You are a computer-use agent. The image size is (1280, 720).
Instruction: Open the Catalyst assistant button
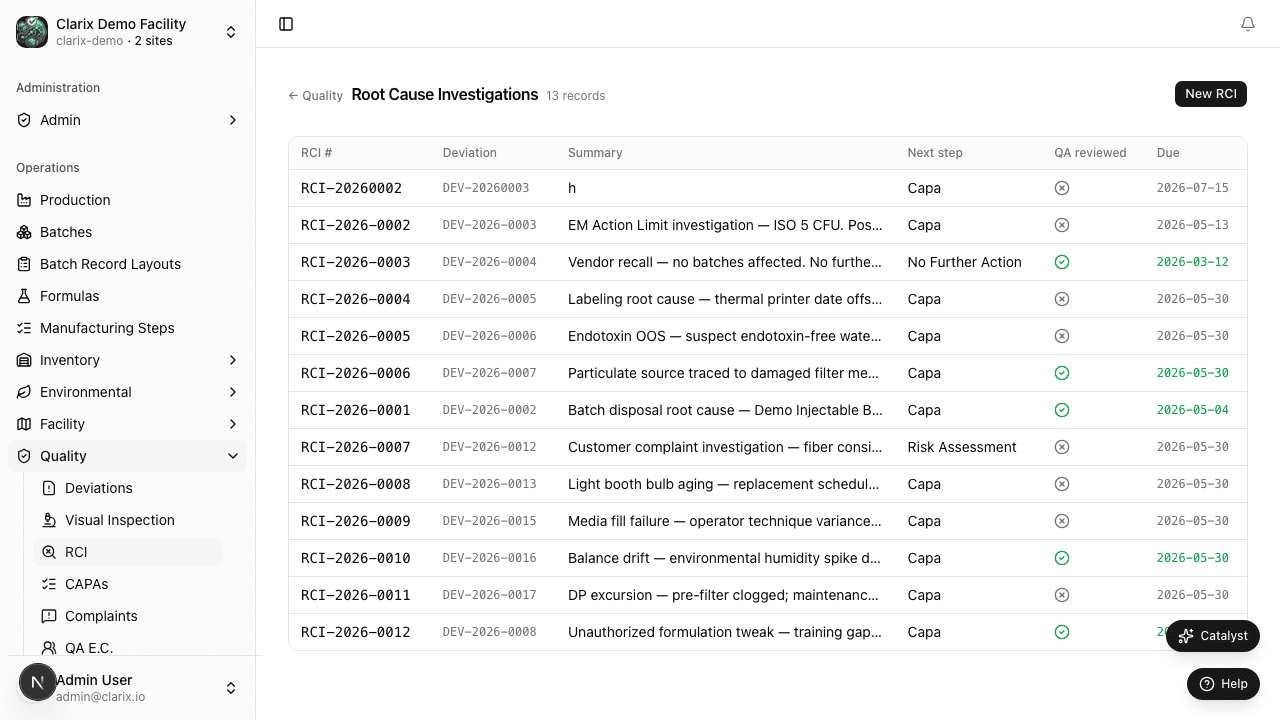click(x=1213, y=636)
